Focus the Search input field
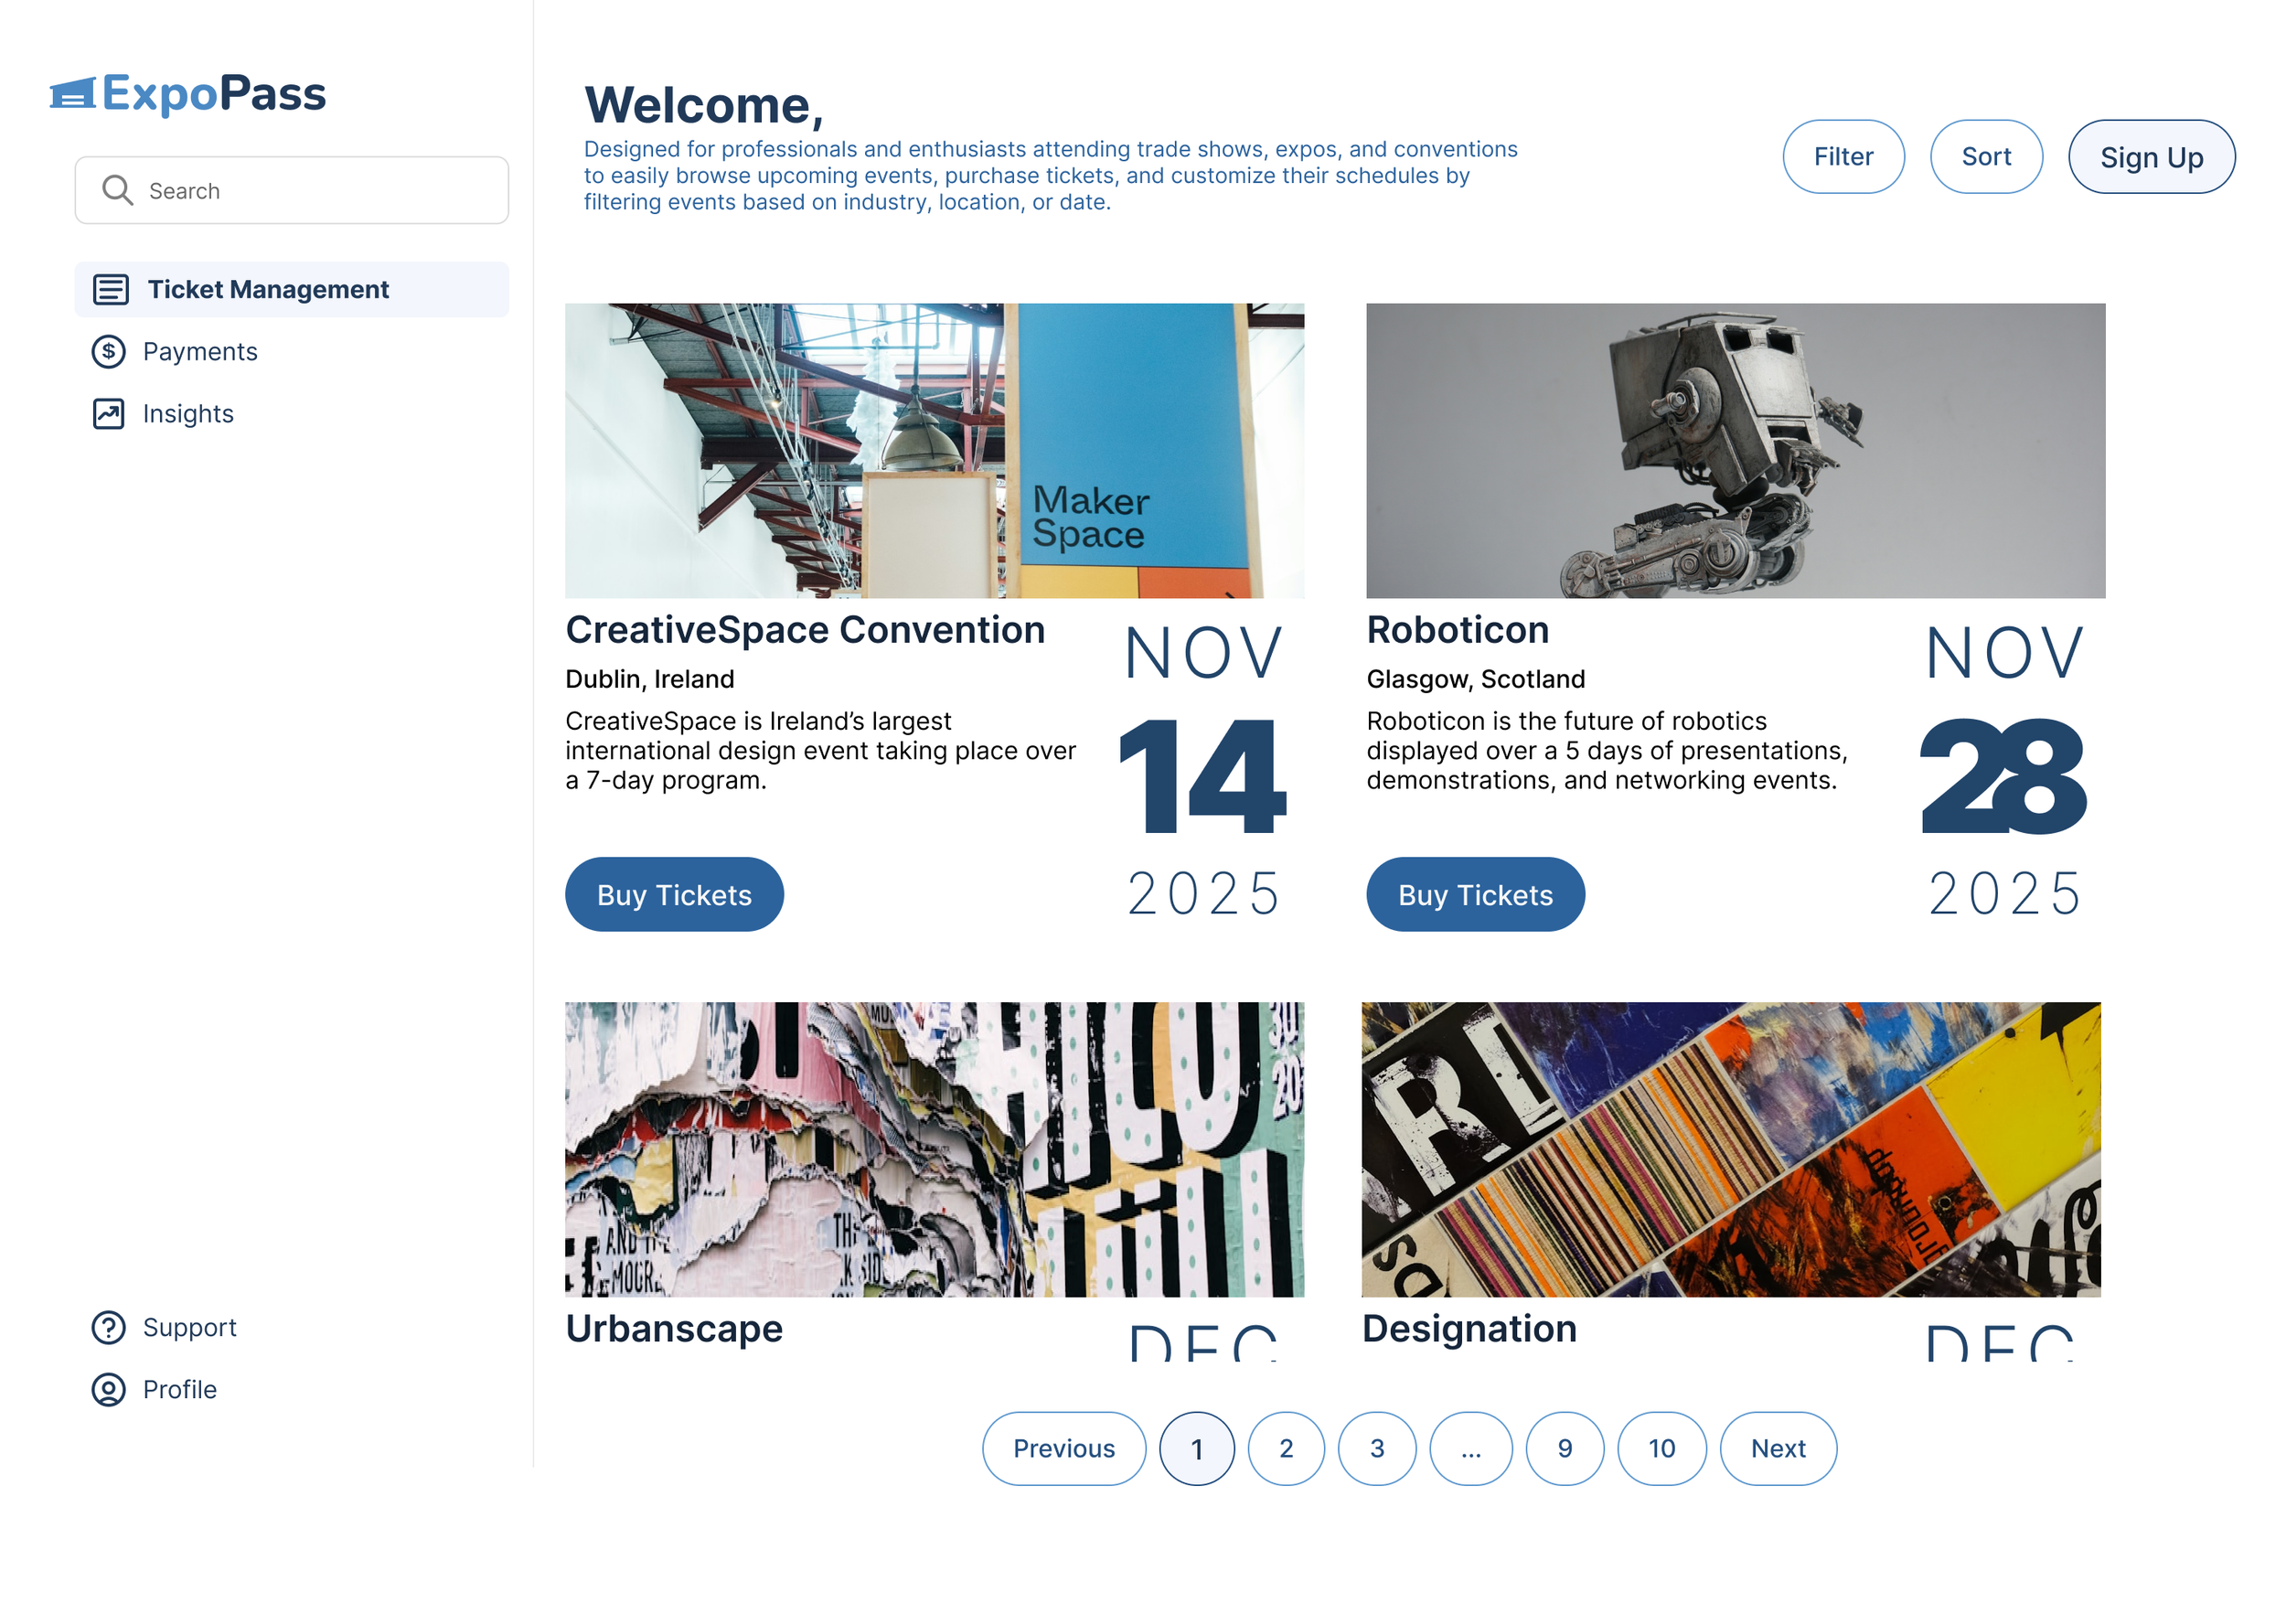2286x1624 pixels. coord(291,190)
